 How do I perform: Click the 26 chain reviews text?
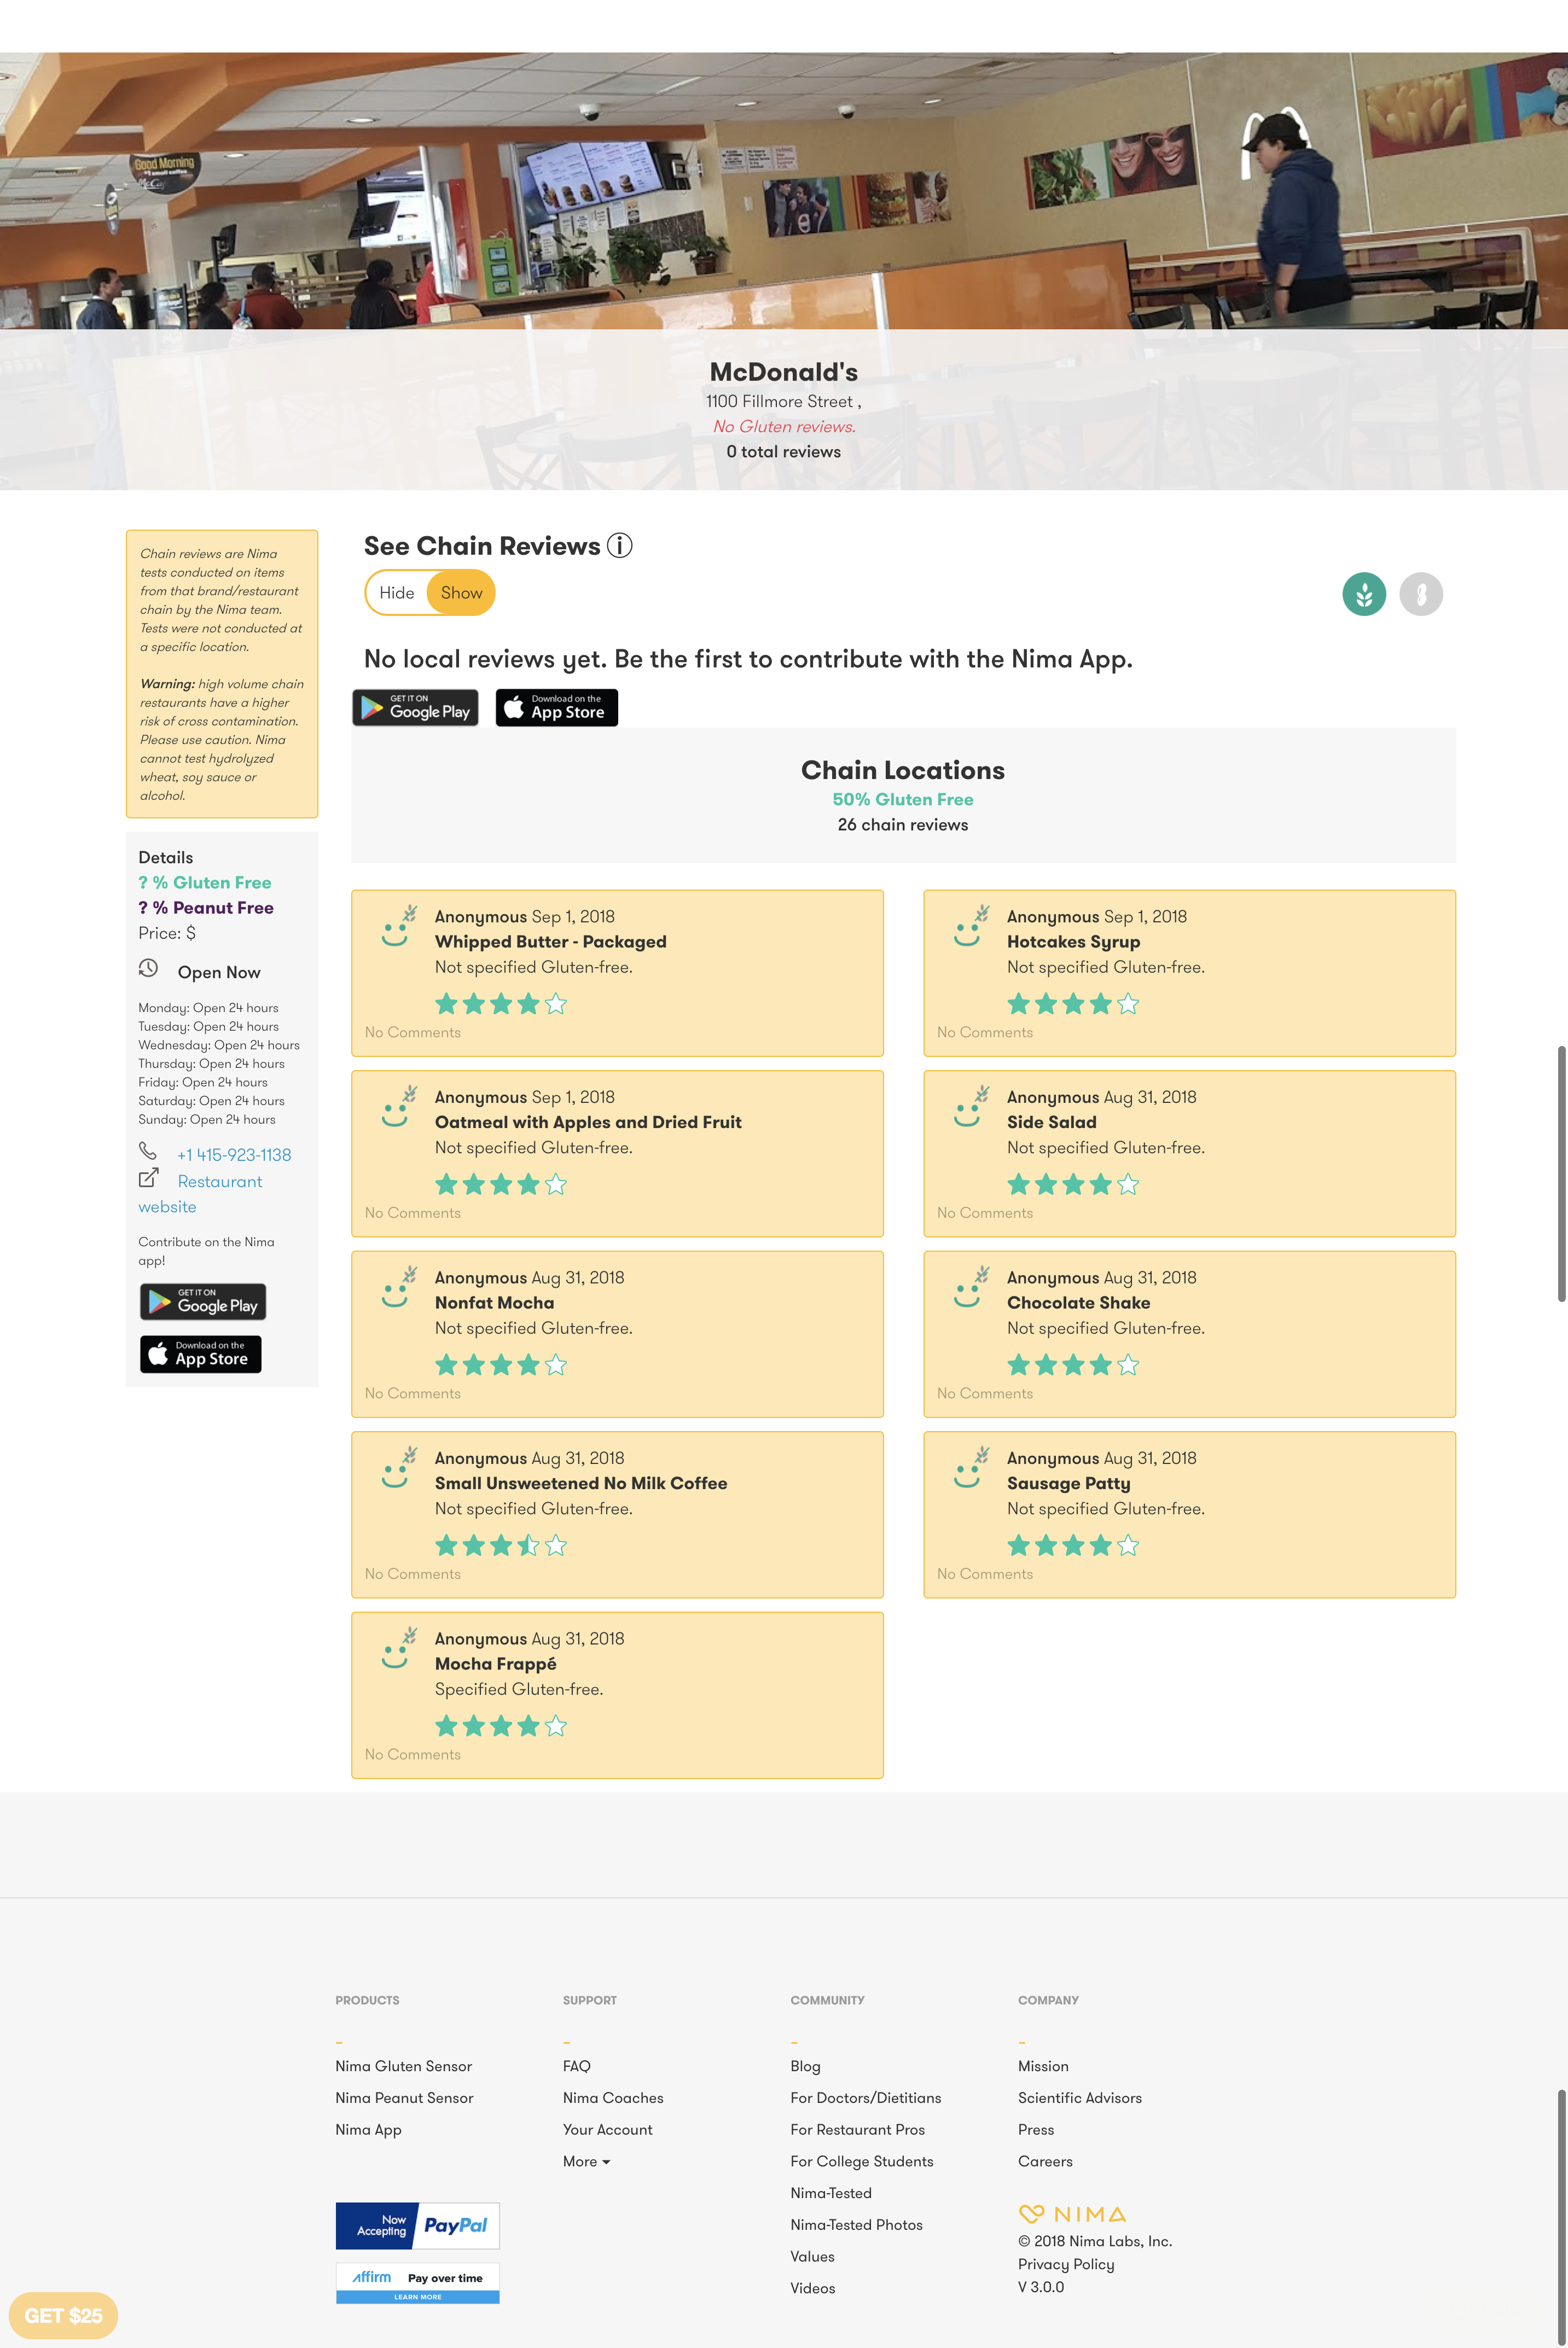[x=903, y=825]
